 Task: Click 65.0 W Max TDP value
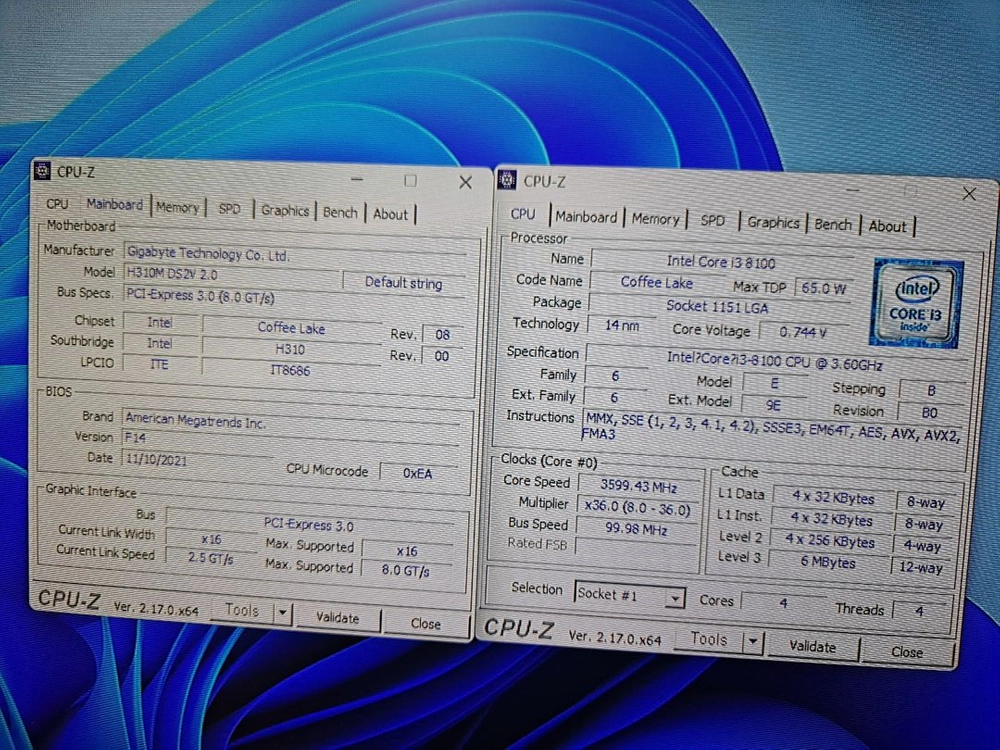point(824,289)
